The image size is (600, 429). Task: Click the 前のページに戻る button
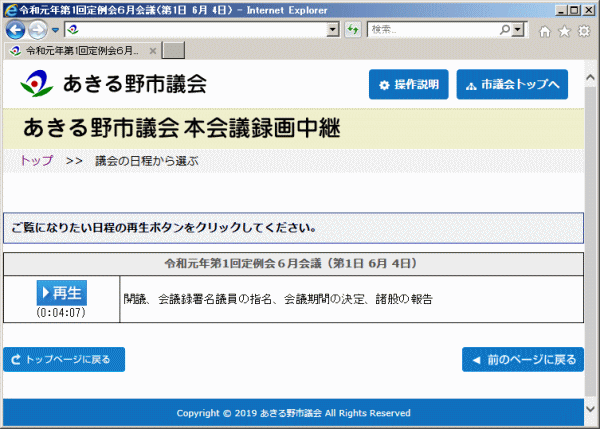coord(523,359)
